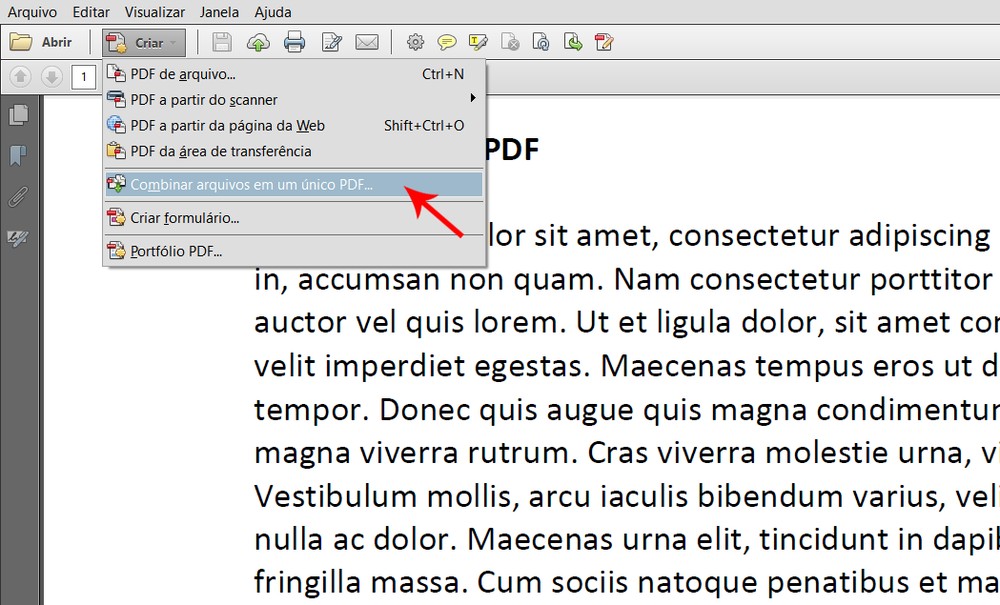Open the Janela menu

[219, 12]
